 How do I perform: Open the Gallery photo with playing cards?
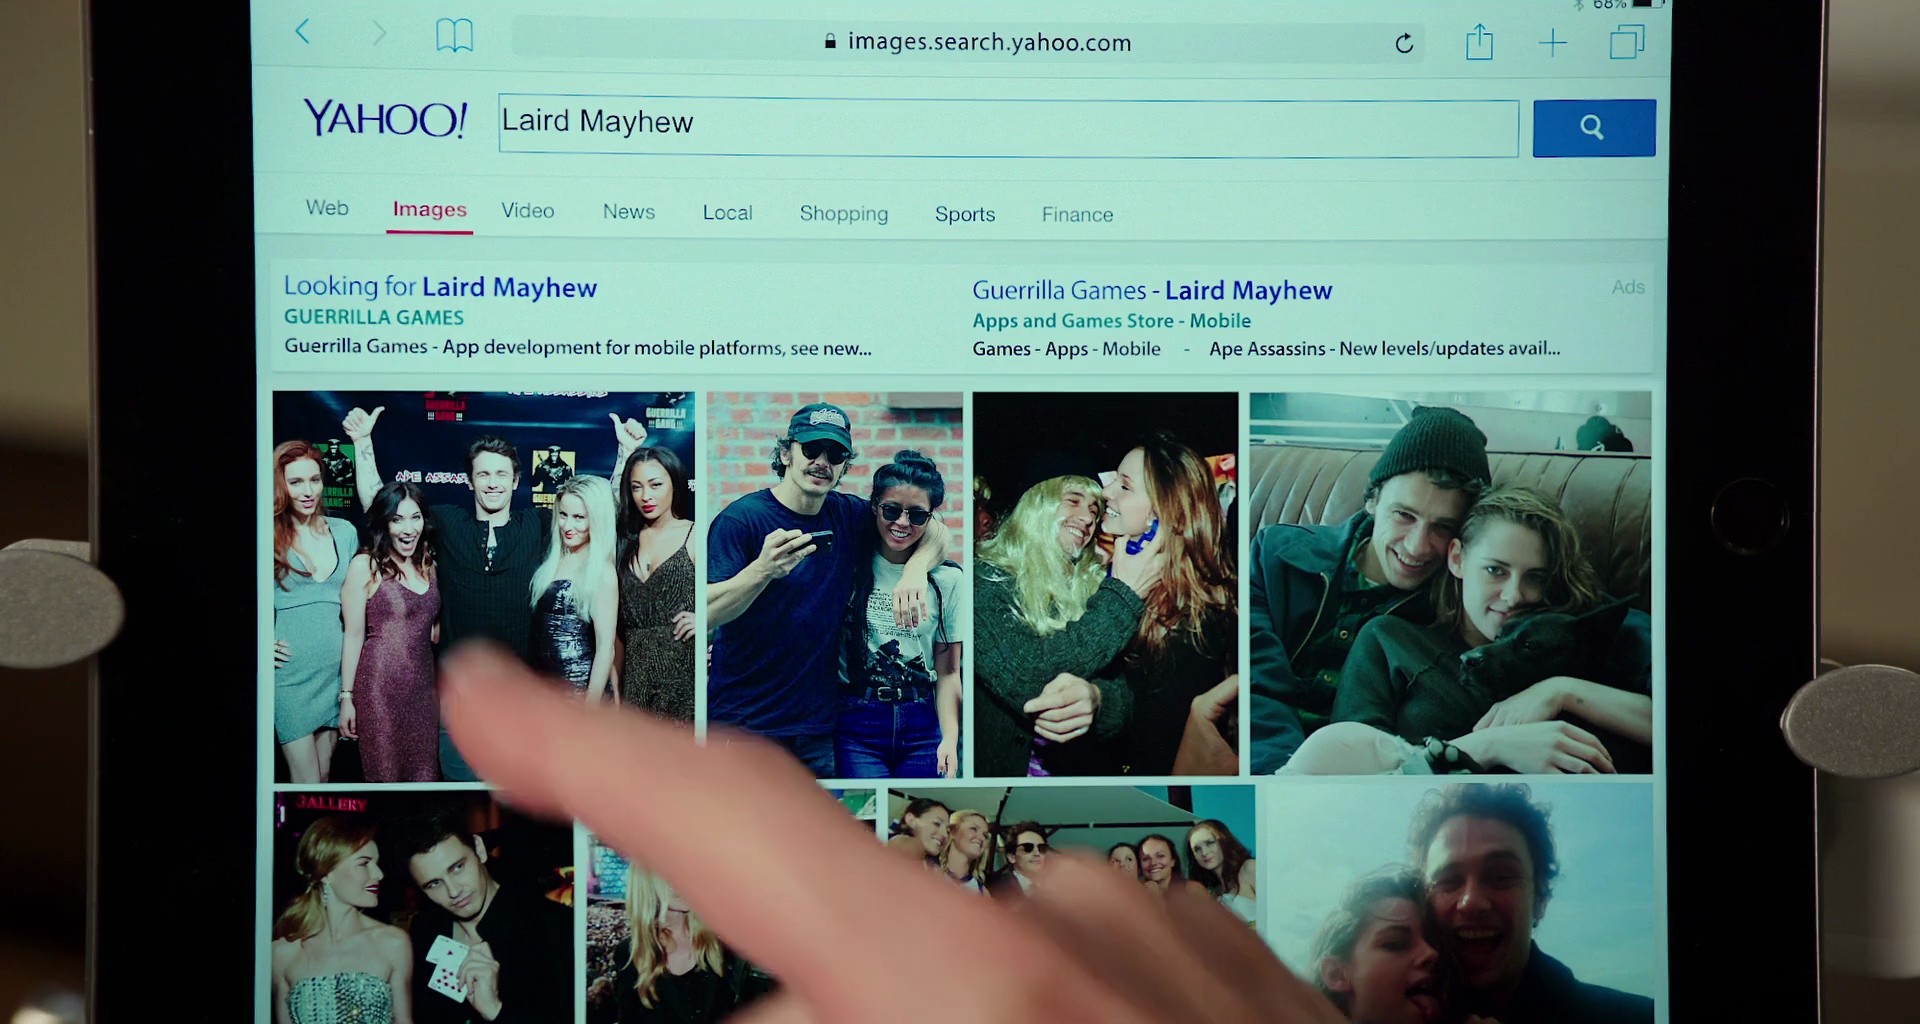coord(423,907)
